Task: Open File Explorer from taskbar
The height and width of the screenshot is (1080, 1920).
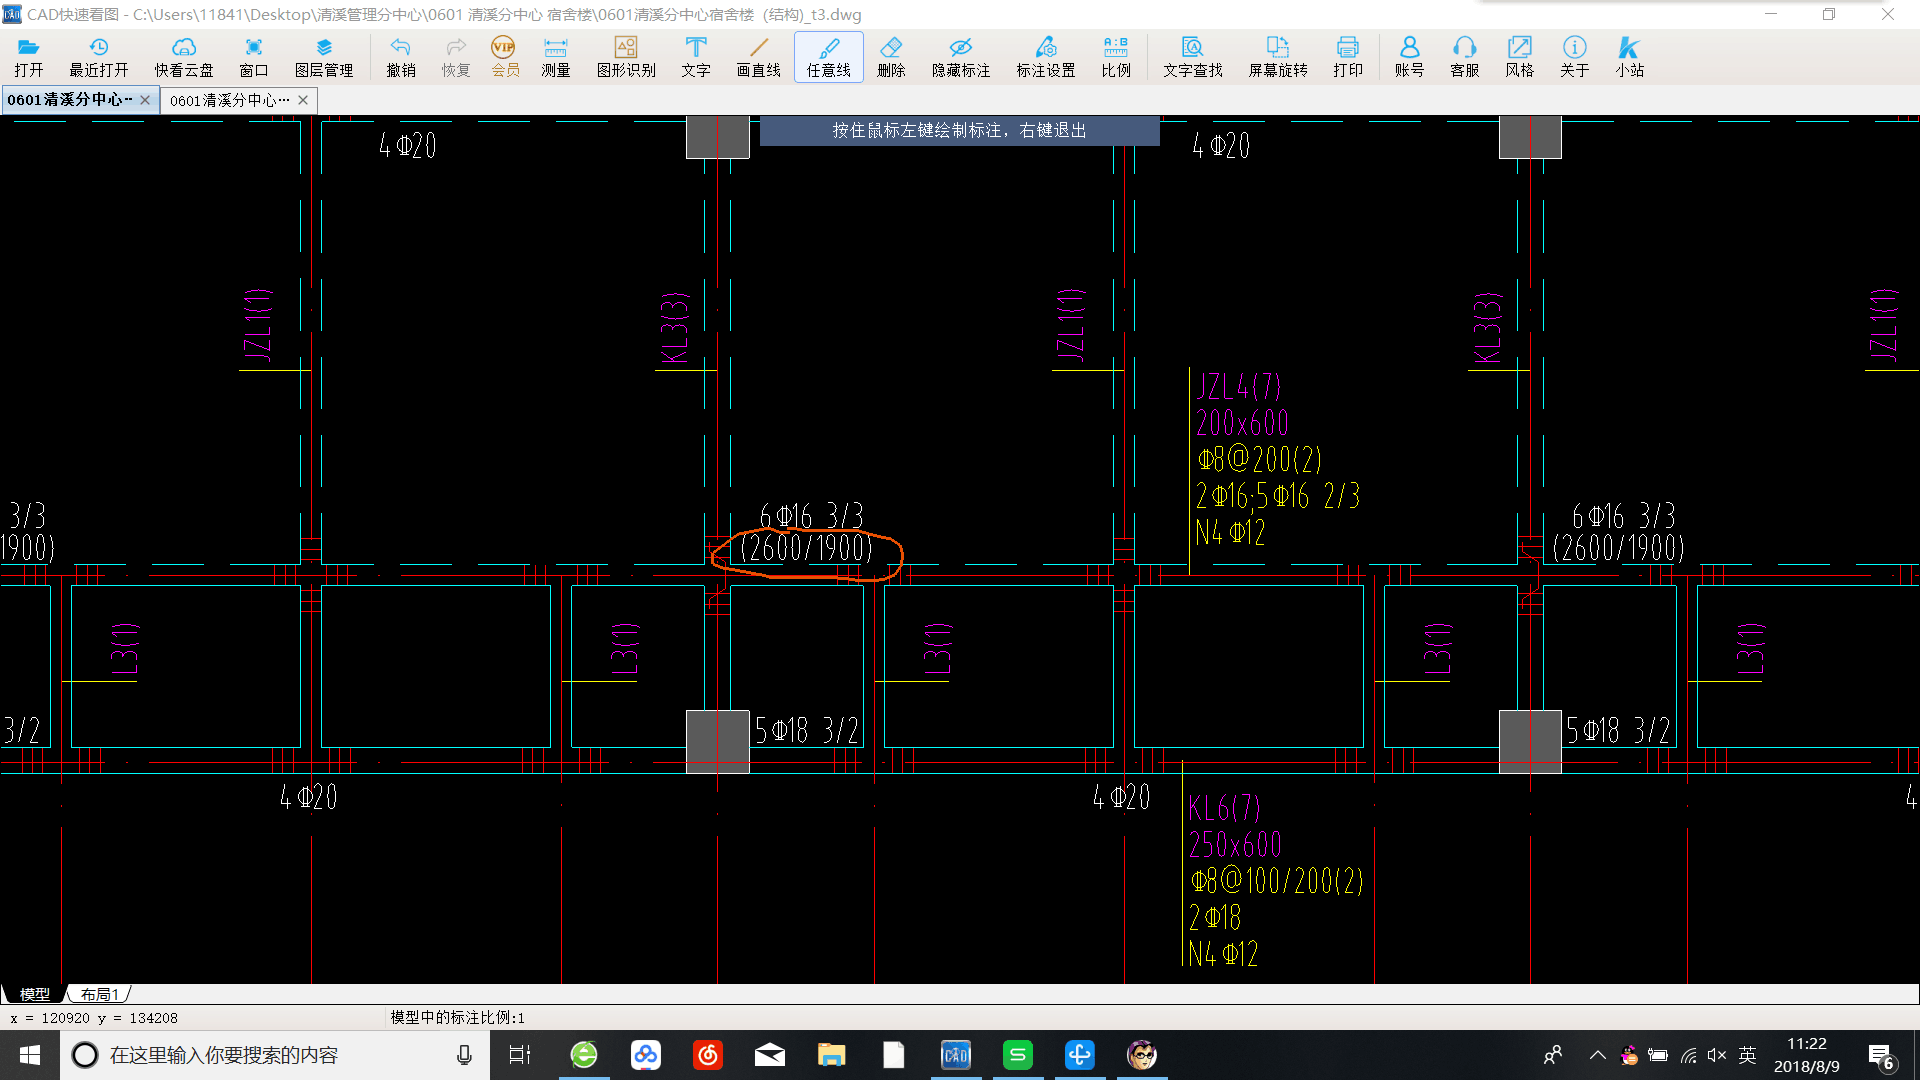Action: (x=832, y=1055)
